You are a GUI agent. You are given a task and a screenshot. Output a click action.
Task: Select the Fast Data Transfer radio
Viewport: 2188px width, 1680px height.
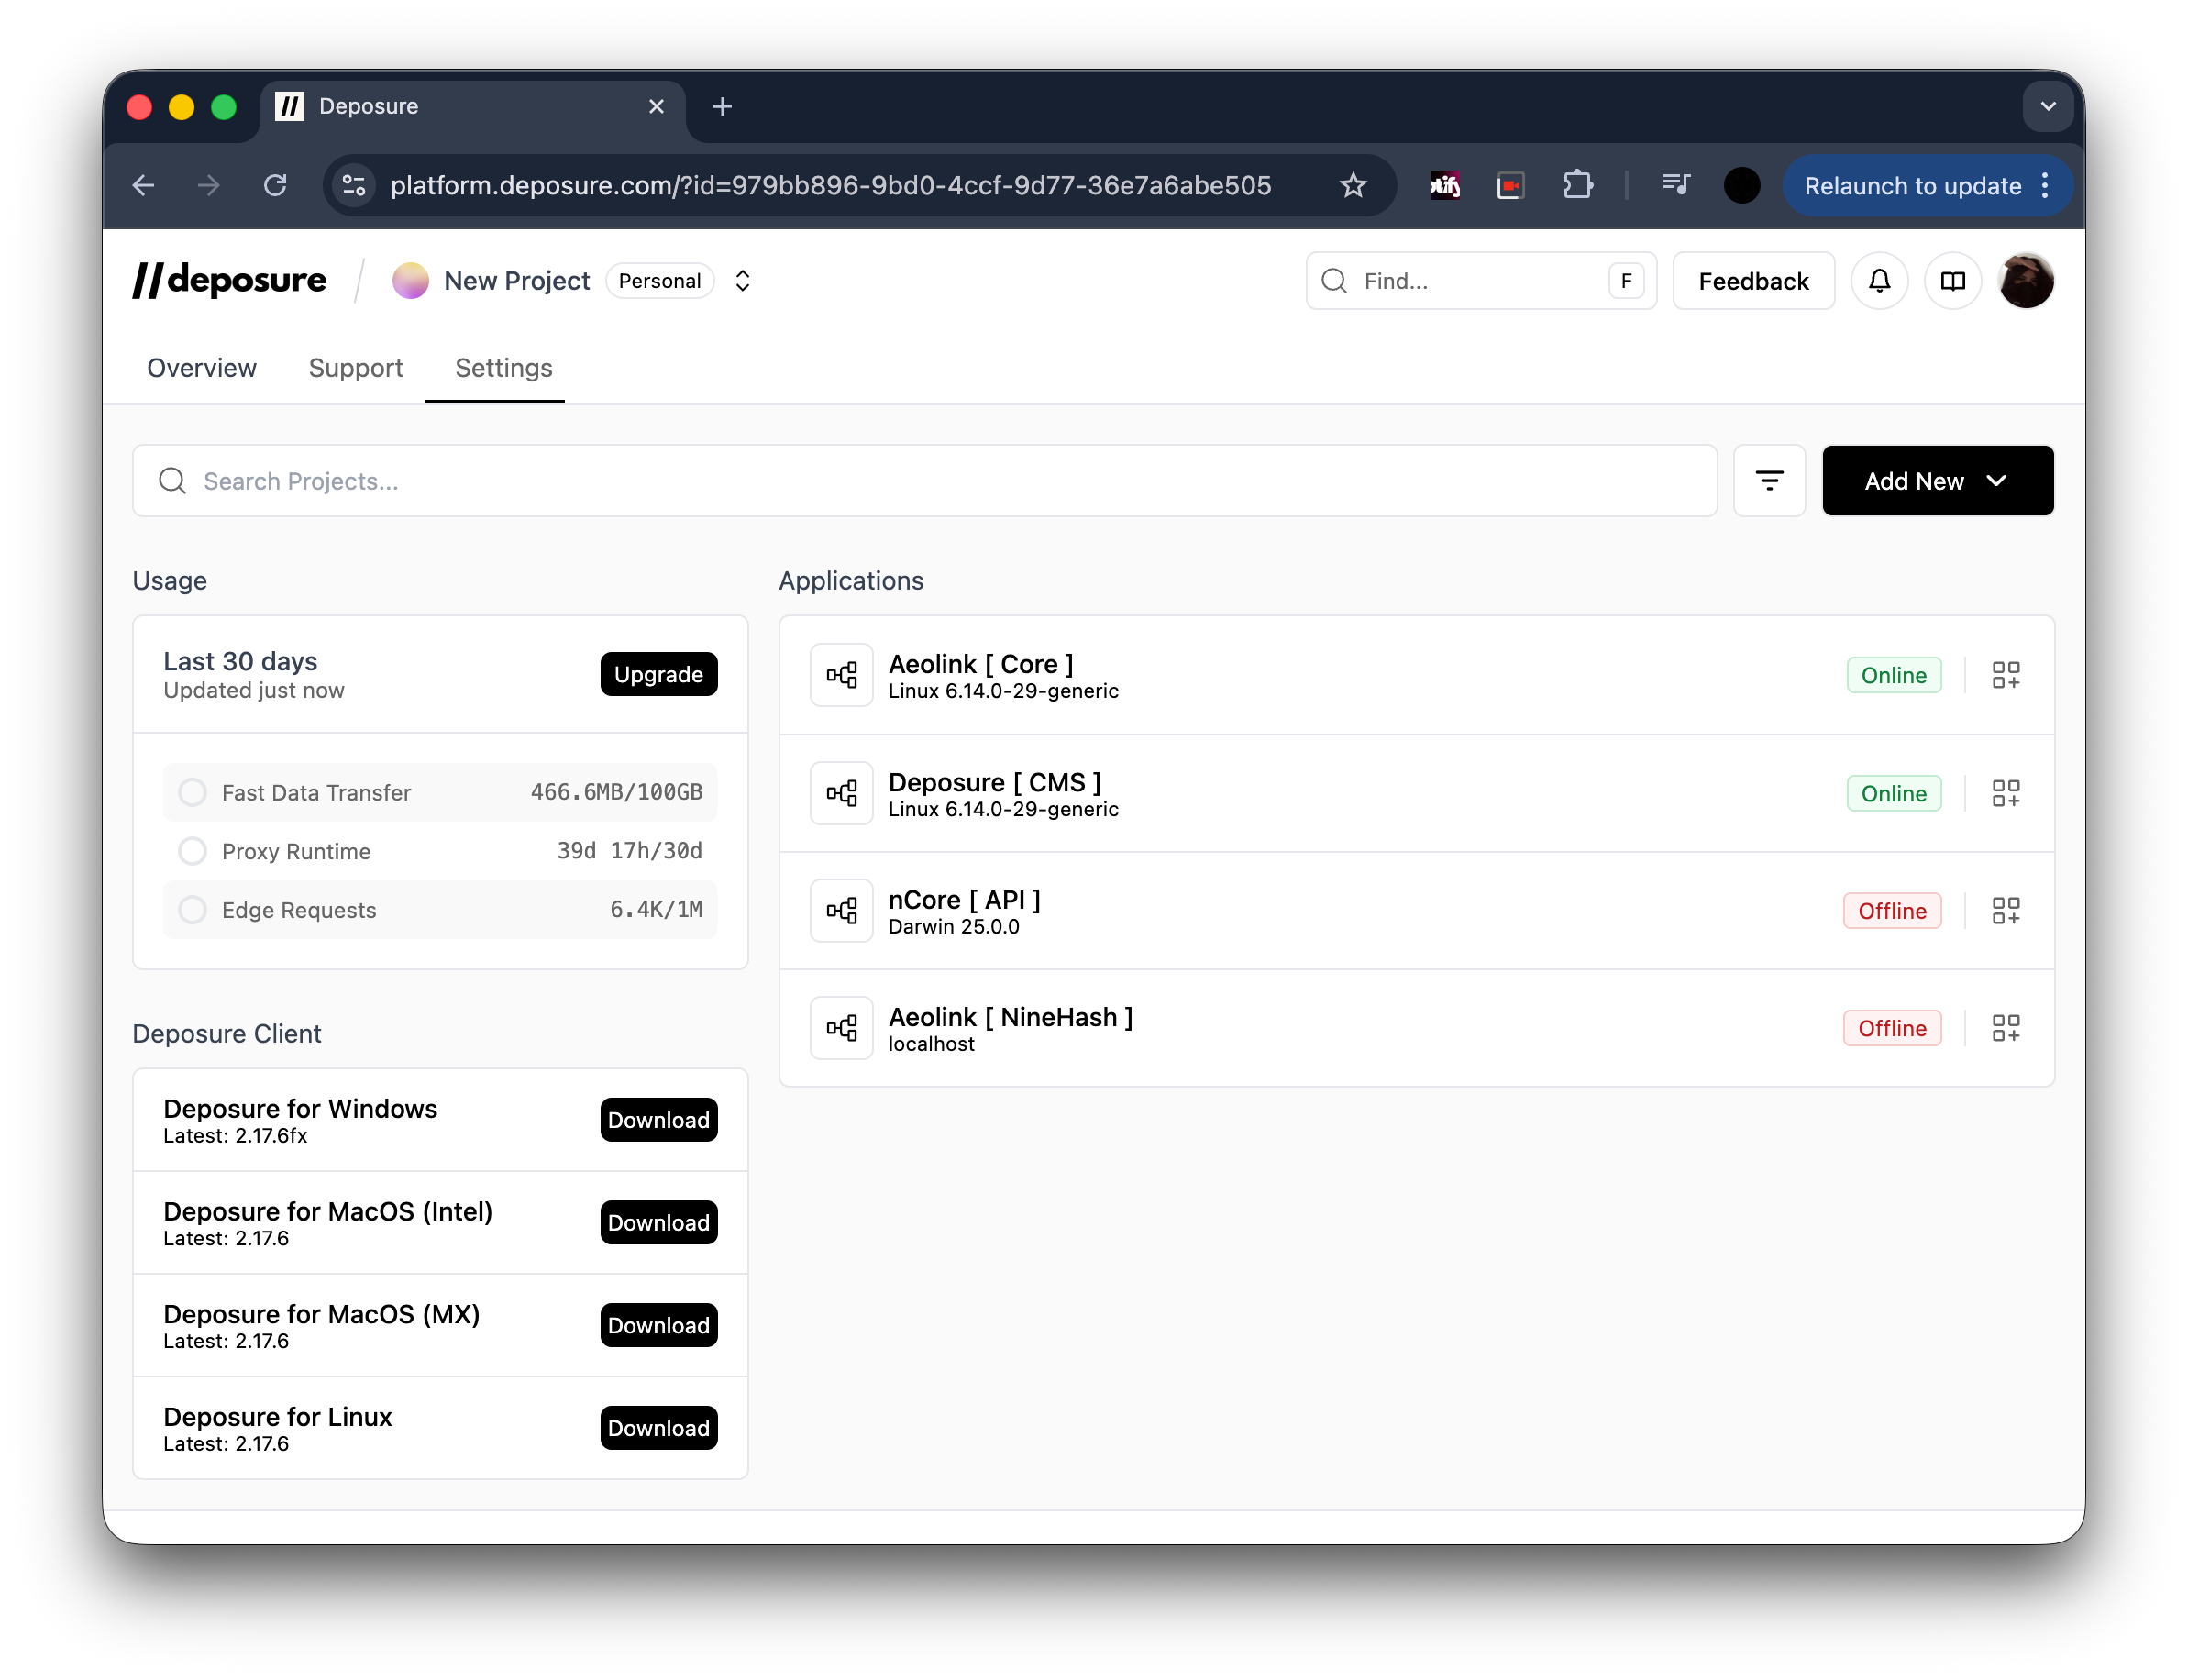[x=192, y=793]
